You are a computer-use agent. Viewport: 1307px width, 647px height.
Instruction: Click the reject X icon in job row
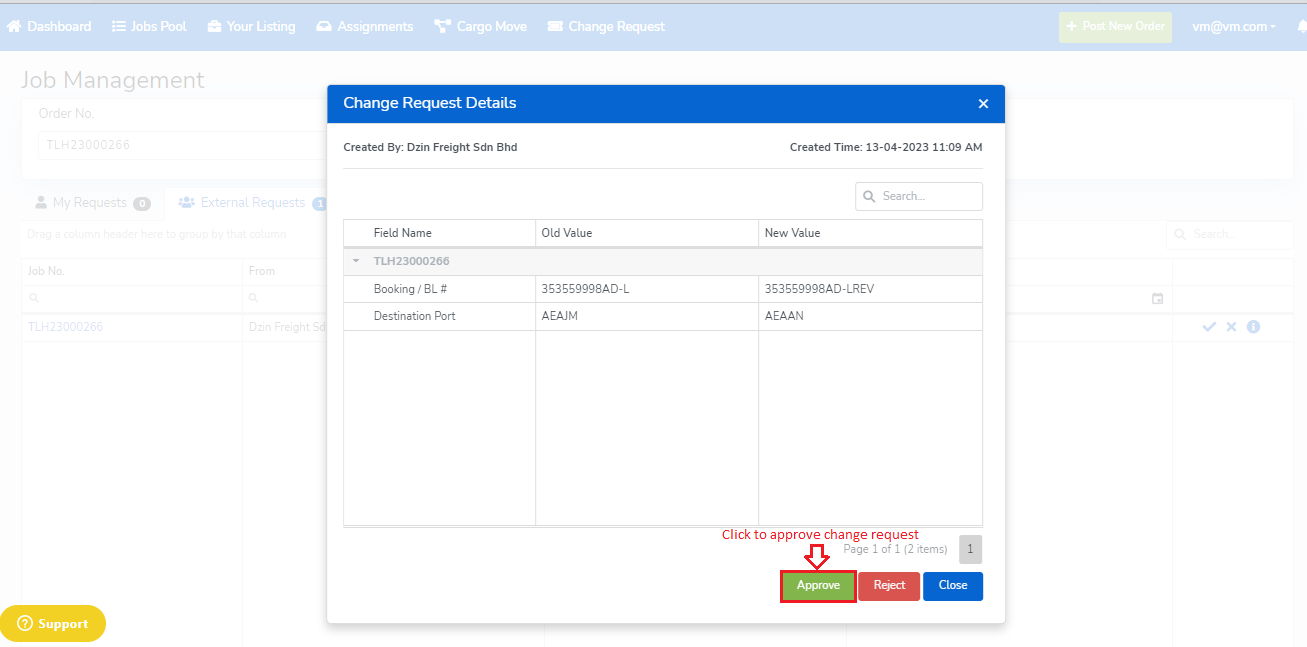[1231, 327]
